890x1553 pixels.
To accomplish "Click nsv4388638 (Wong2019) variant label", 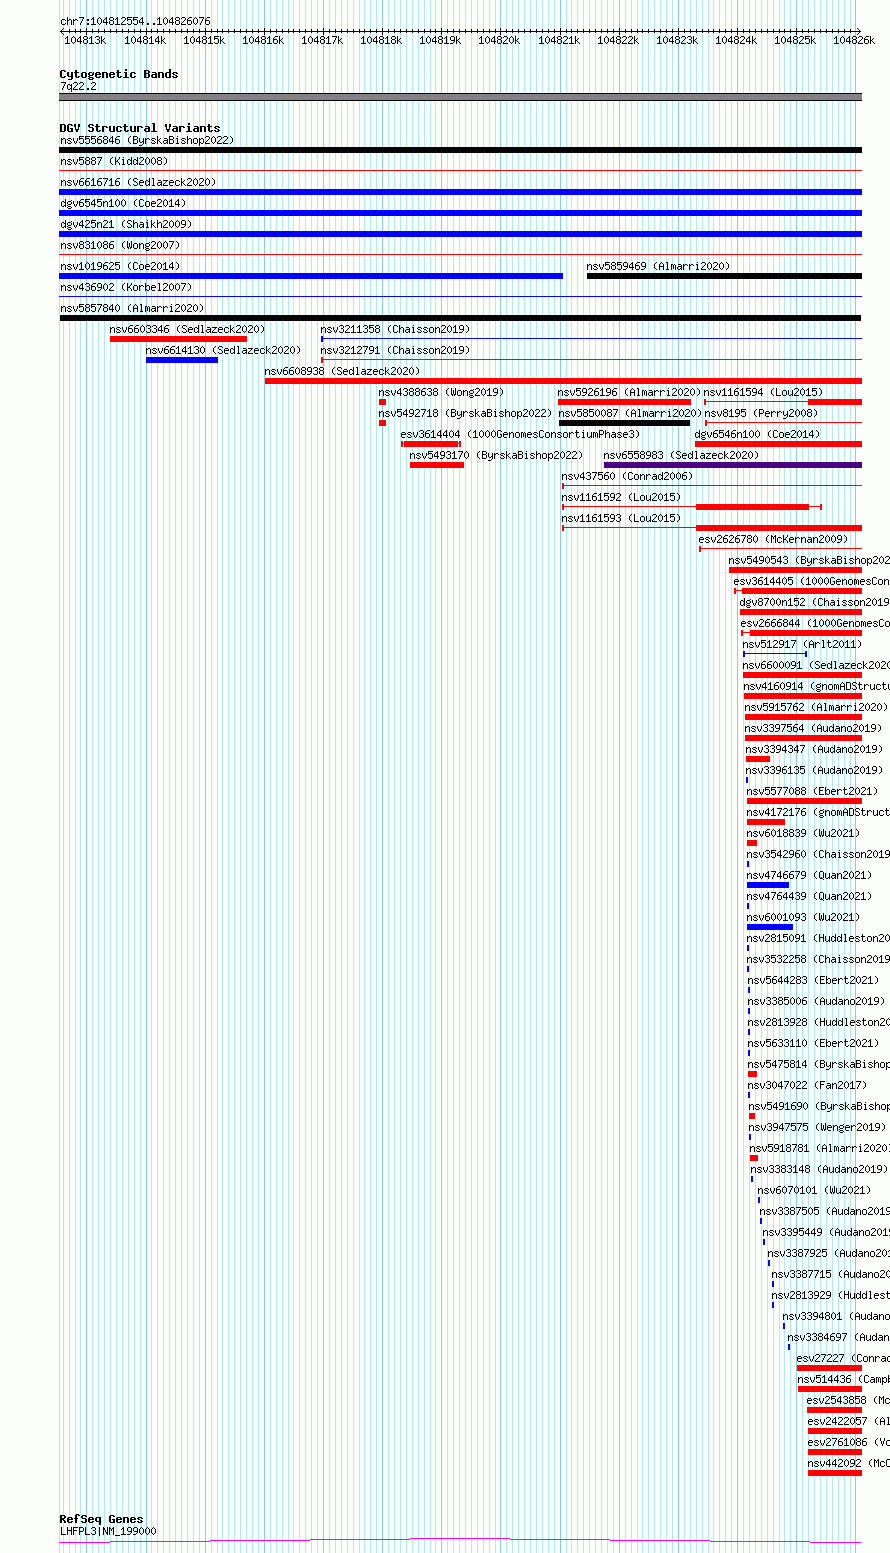I will 441,392.
